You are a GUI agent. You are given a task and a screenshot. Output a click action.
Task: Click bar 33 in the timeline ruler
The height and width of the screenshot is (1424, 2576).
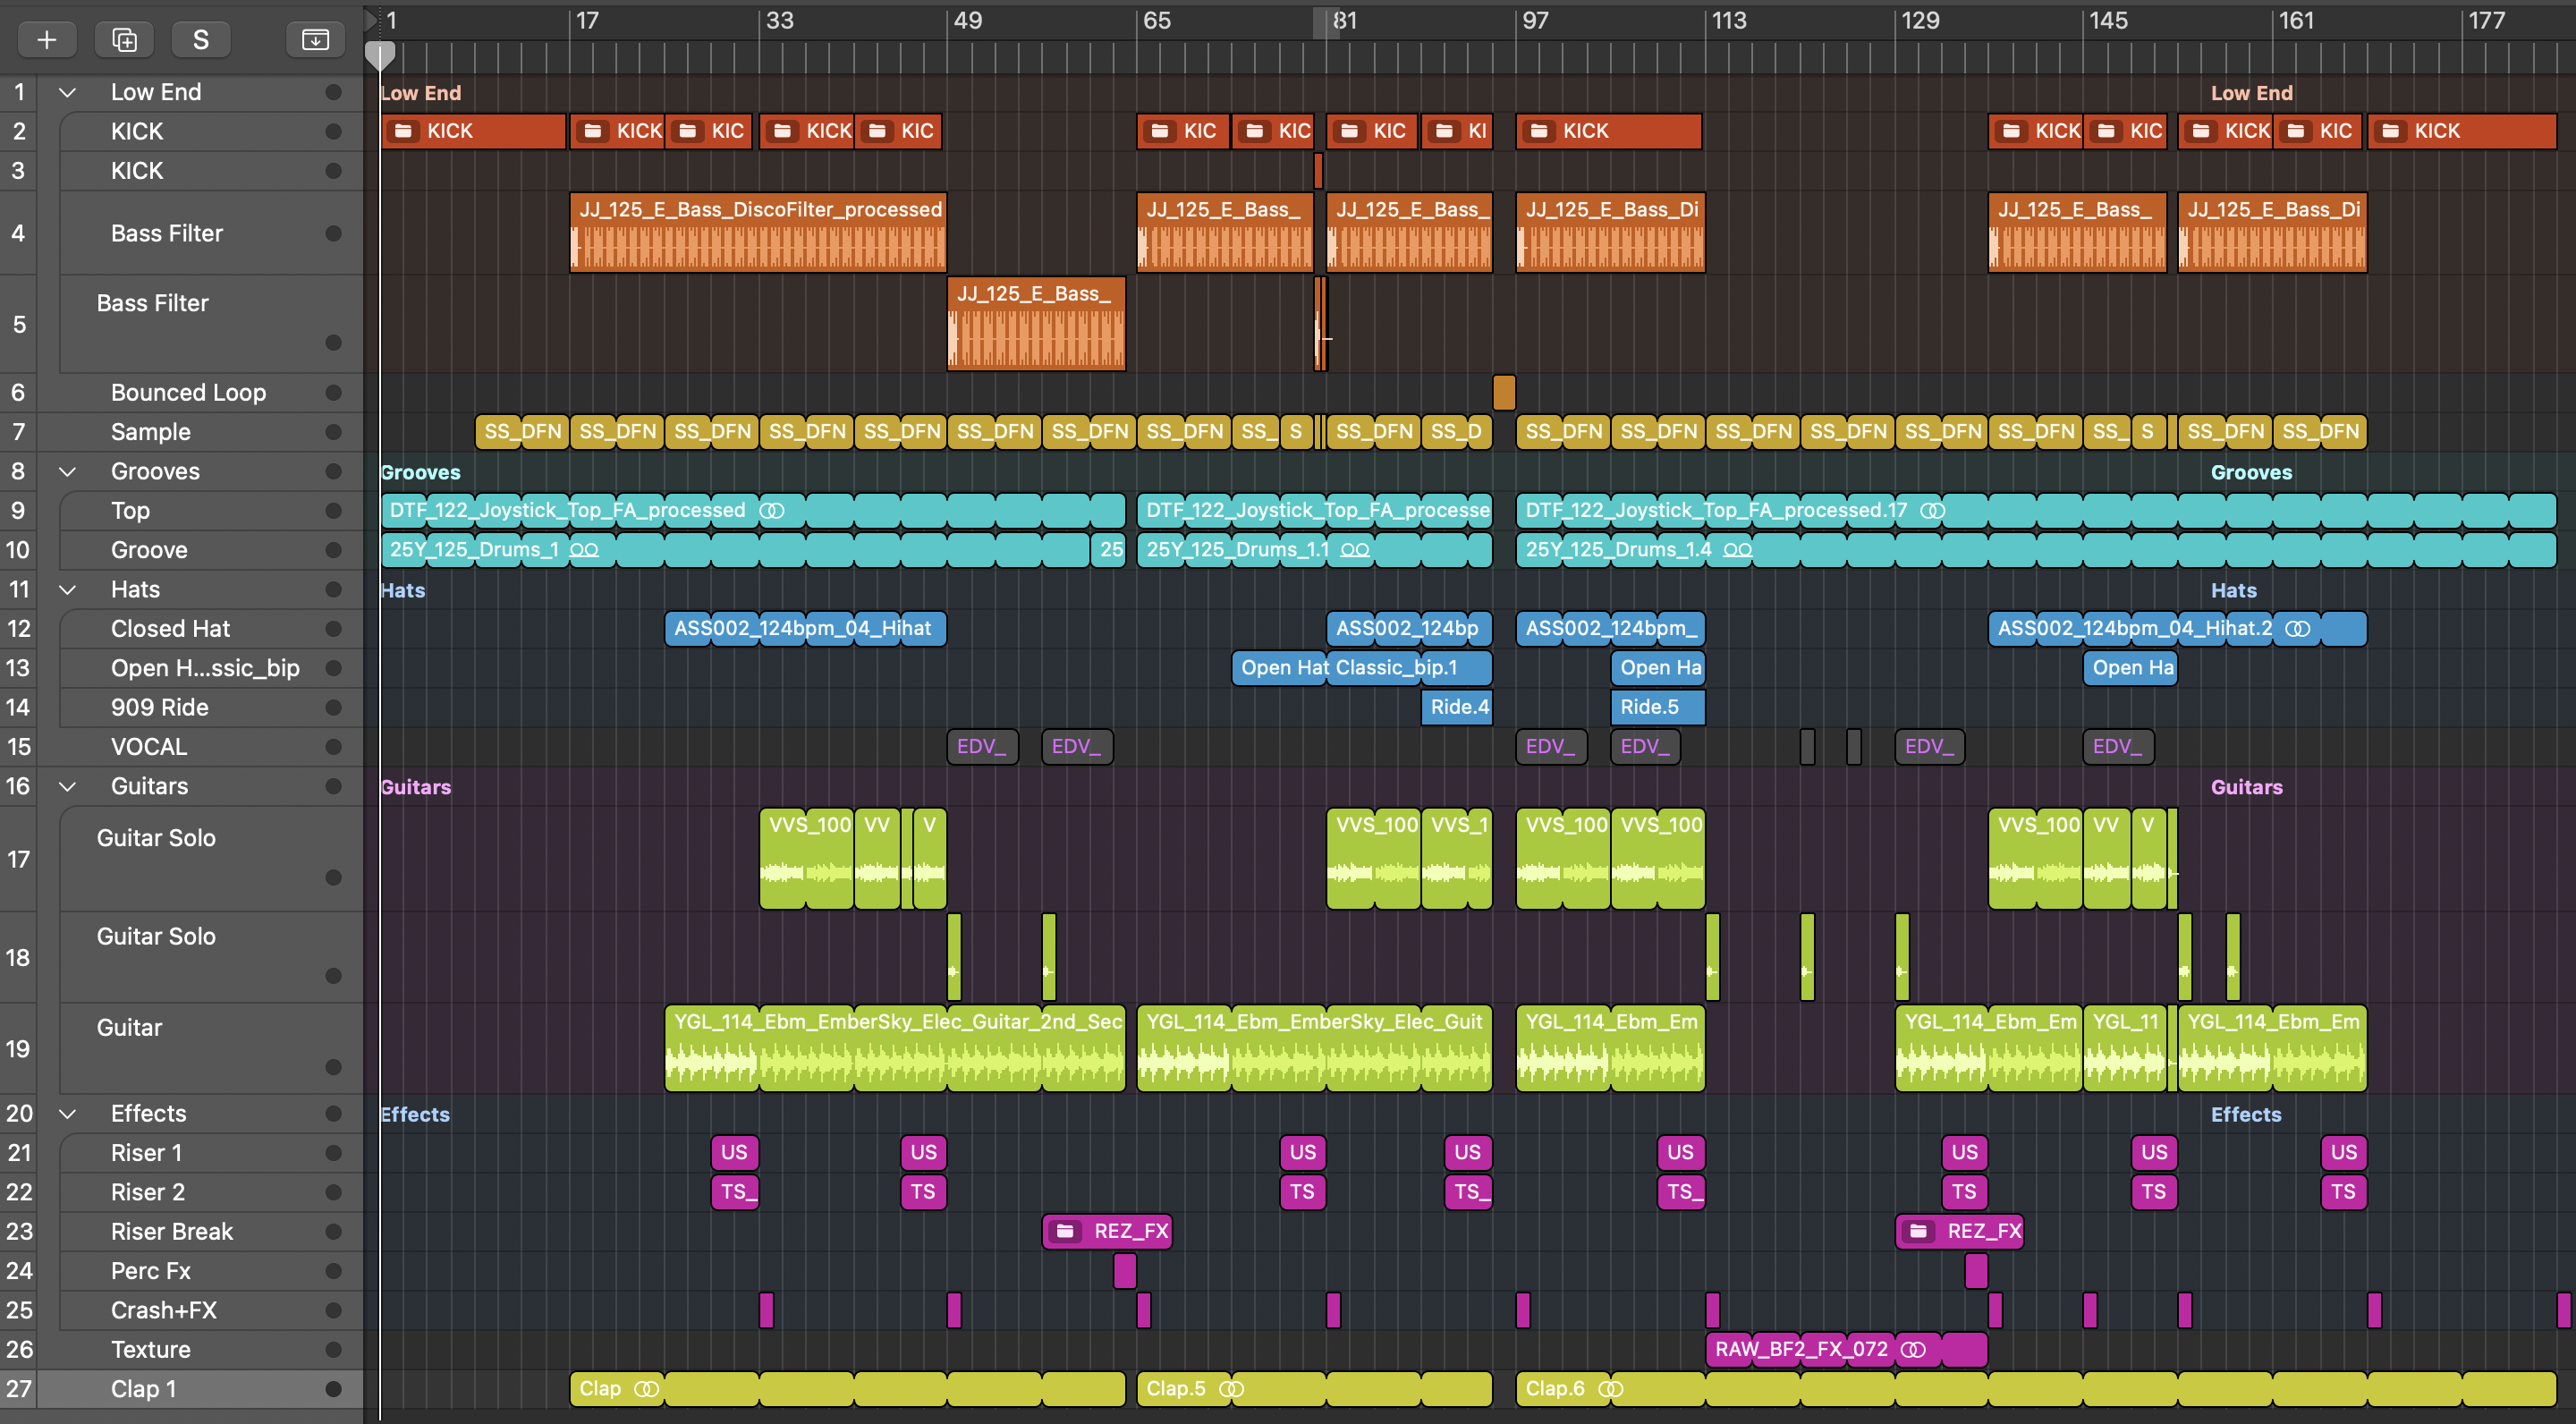pos(778,20)
